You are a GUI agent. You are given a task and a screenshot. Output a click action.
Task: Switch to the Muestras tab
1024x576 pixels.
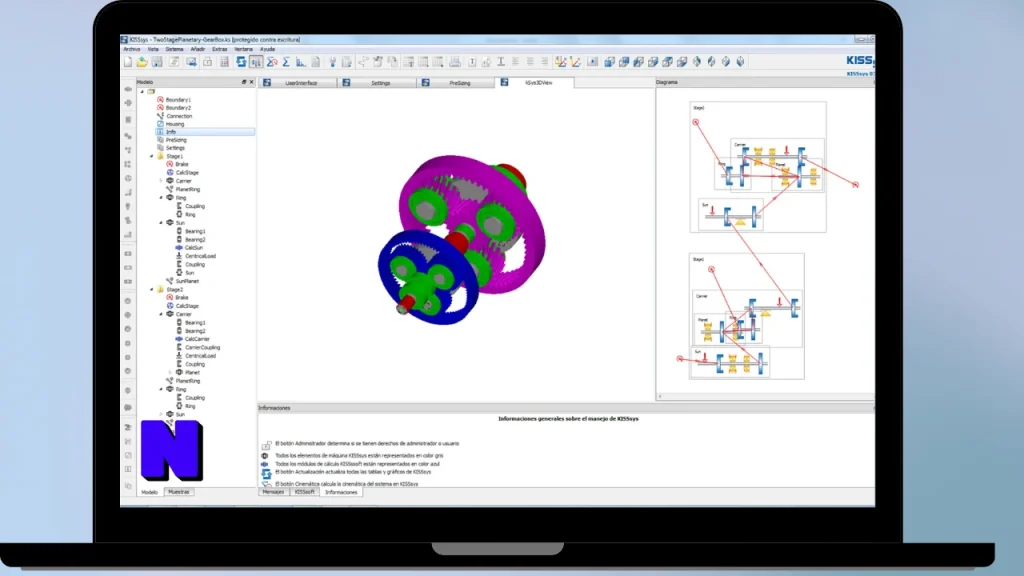tap(178, 492)
